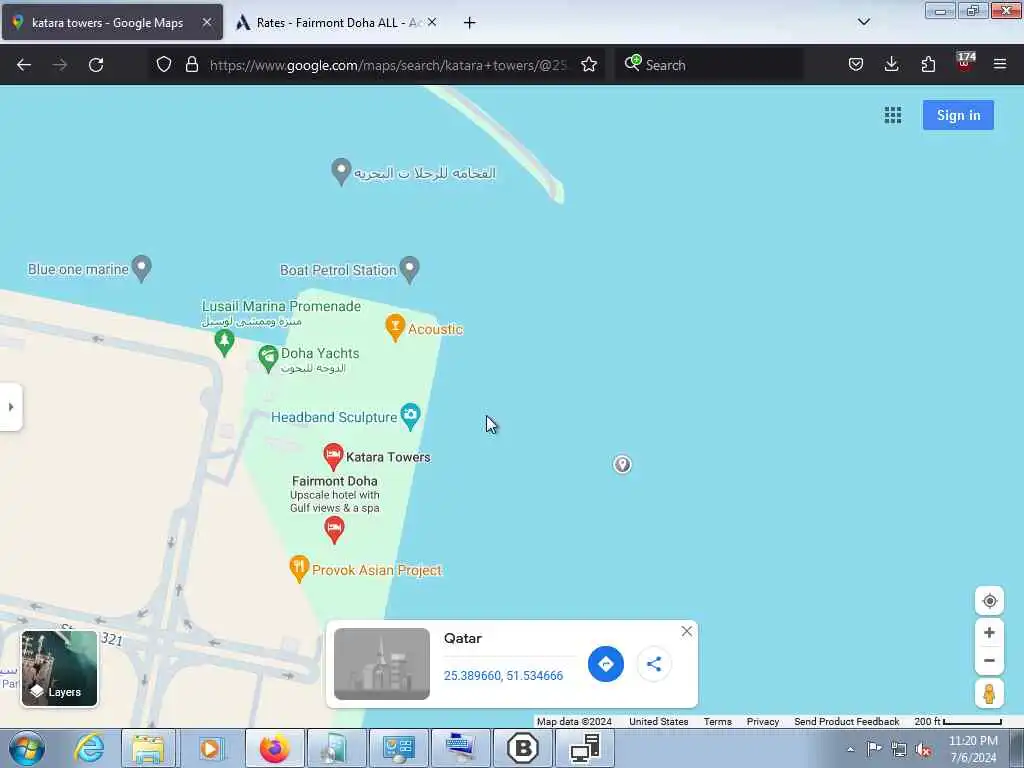
Task: Open the Google apps grid
Action: click(893, 115)
